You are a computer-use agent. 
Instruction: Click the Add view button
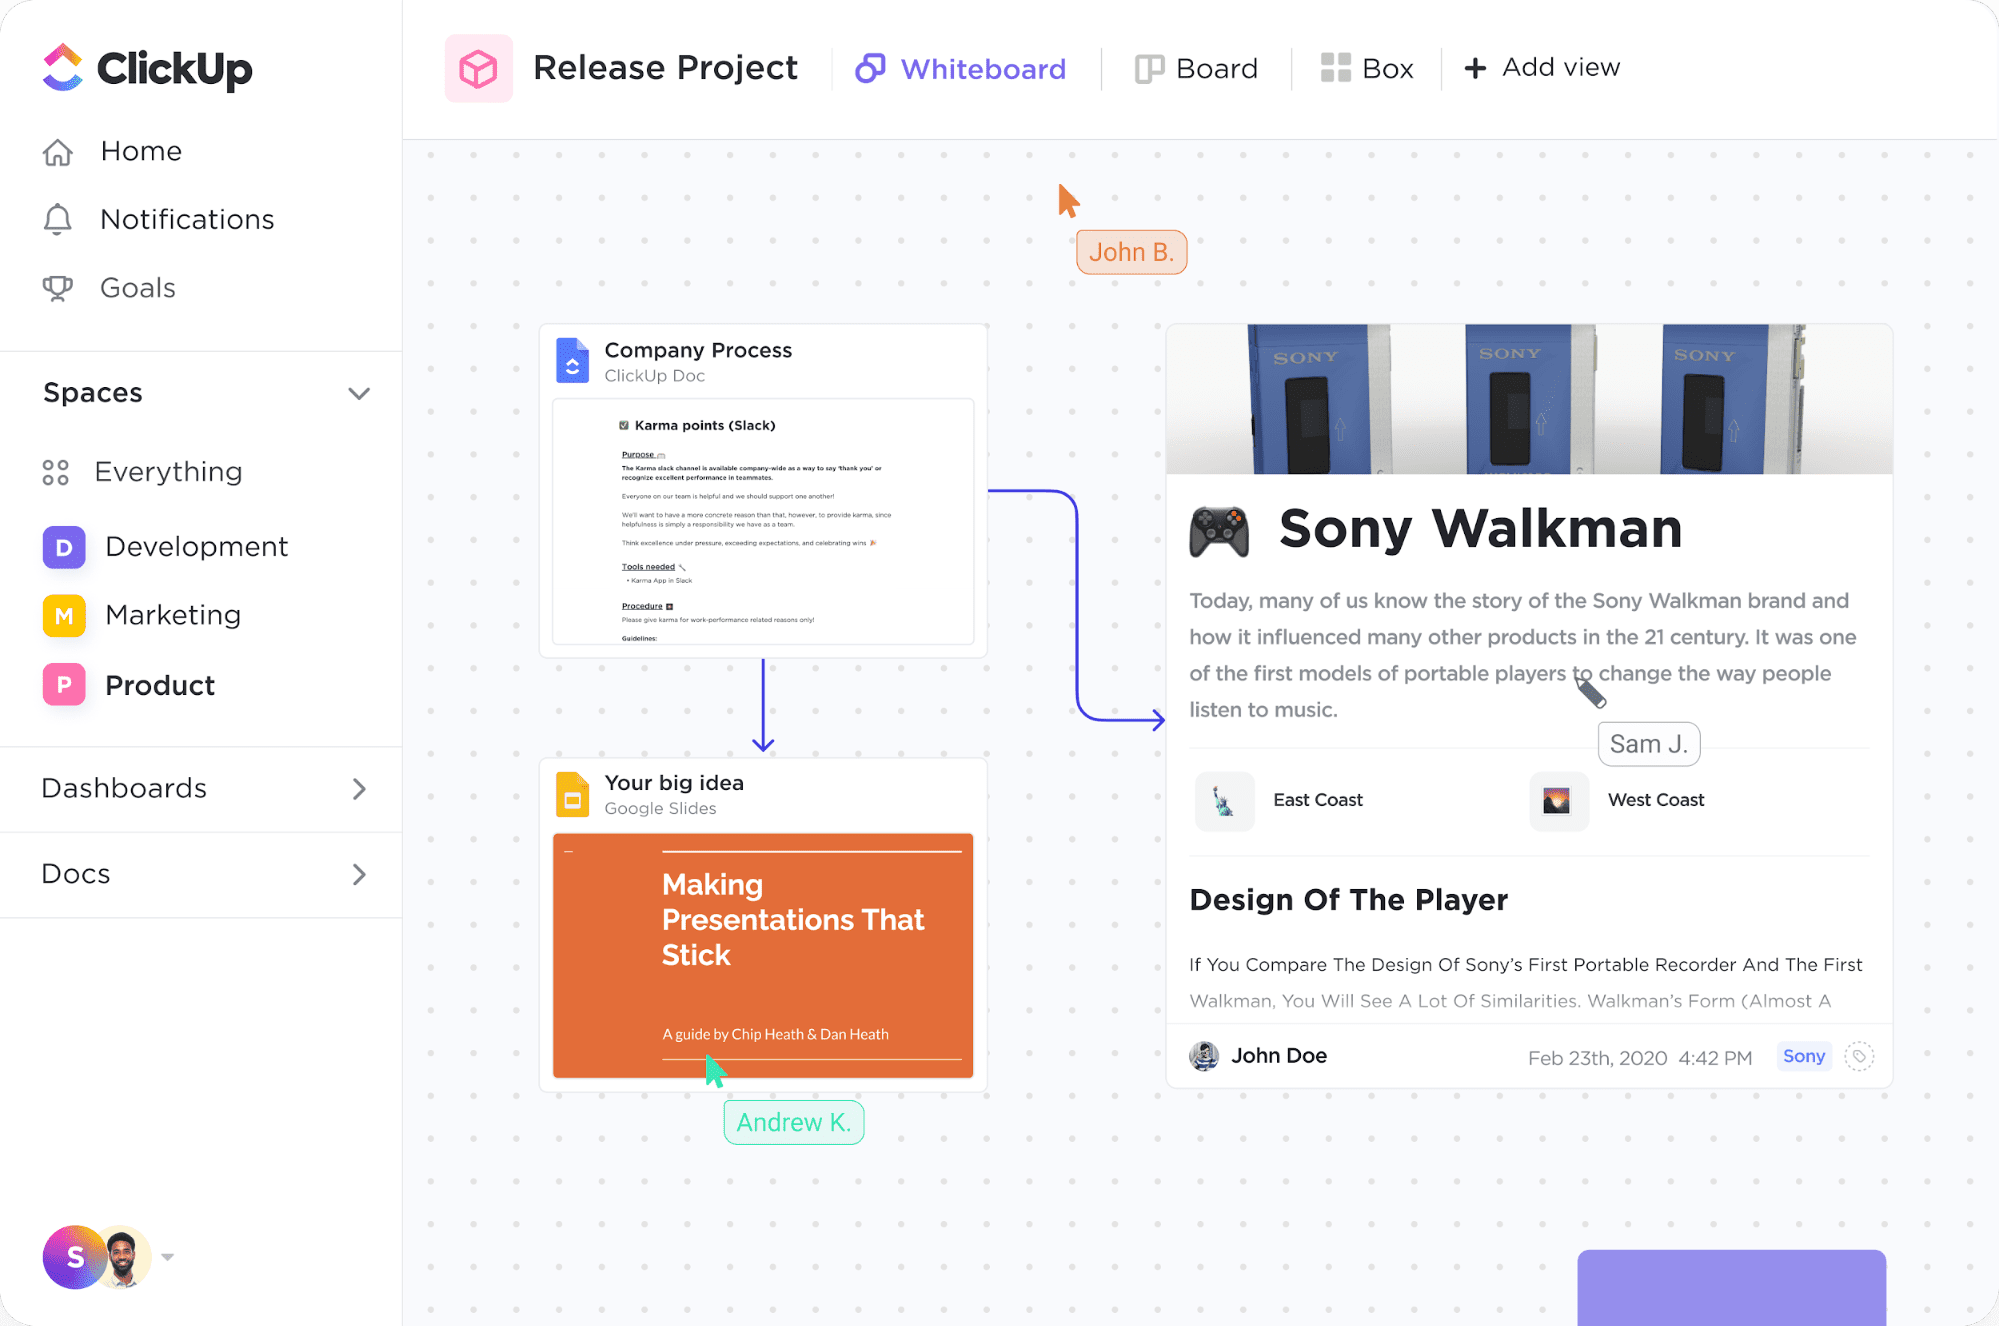[x=1541, y=67]
